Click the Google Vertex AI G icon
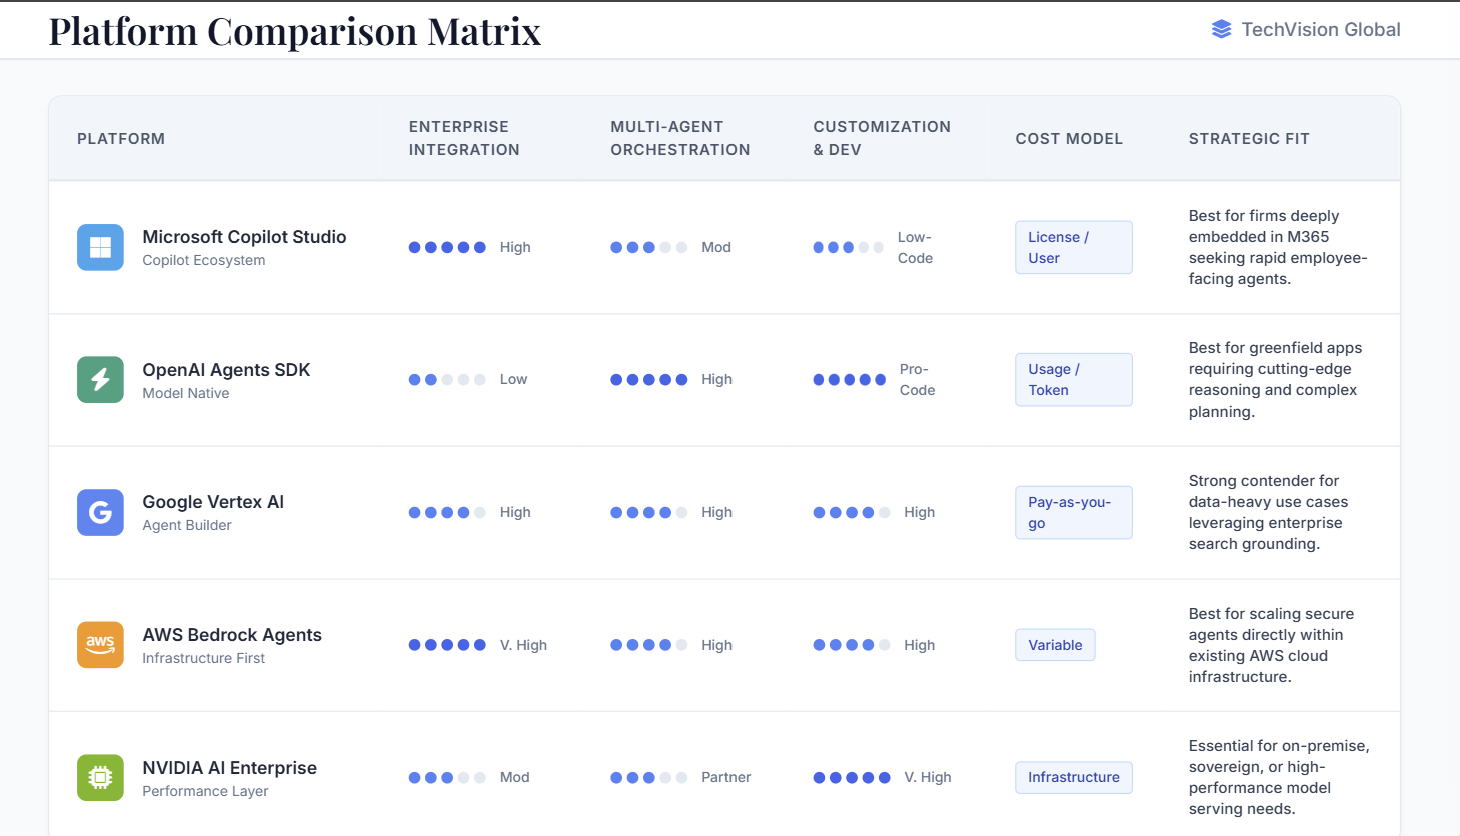Screen dimensions: 1460x836 click(x=100, y=512)
